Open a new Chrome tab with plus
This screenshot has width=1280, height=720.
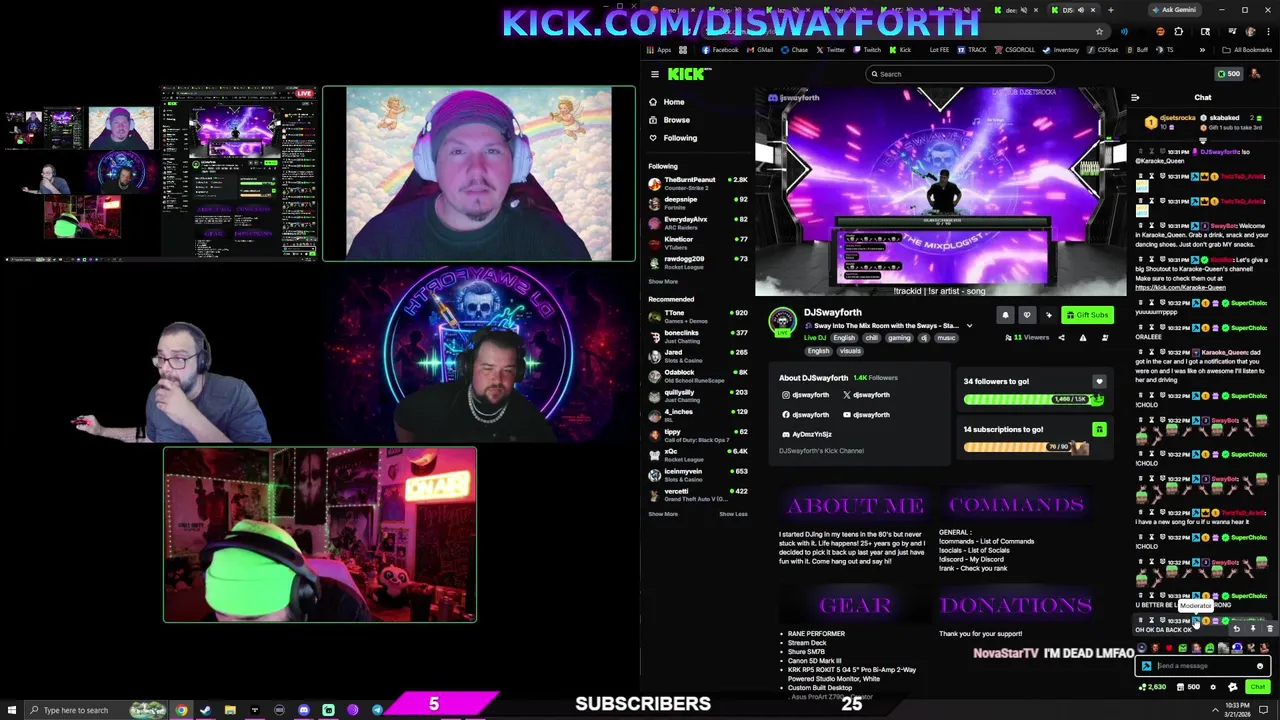click(x=1110, y=10)
